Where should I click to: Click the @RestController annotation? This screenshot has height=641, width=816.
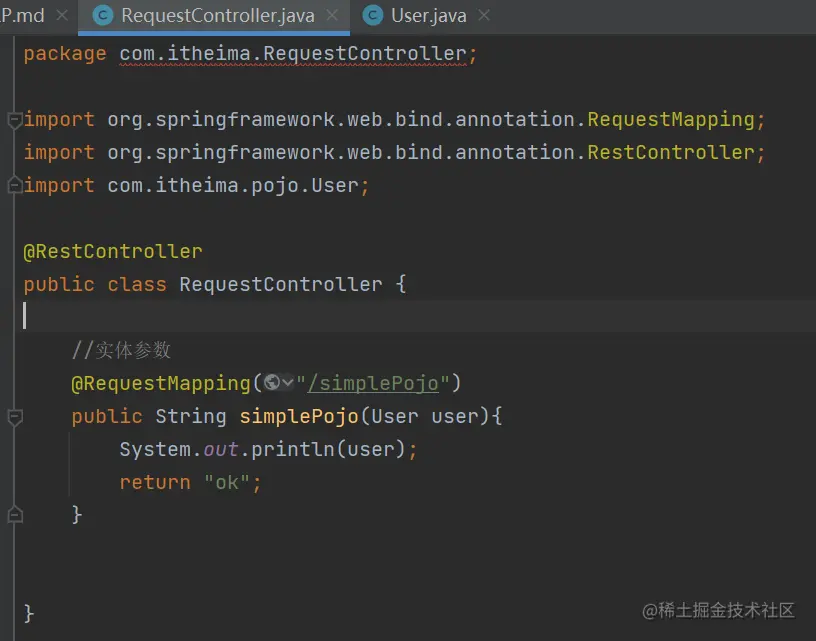113,252
